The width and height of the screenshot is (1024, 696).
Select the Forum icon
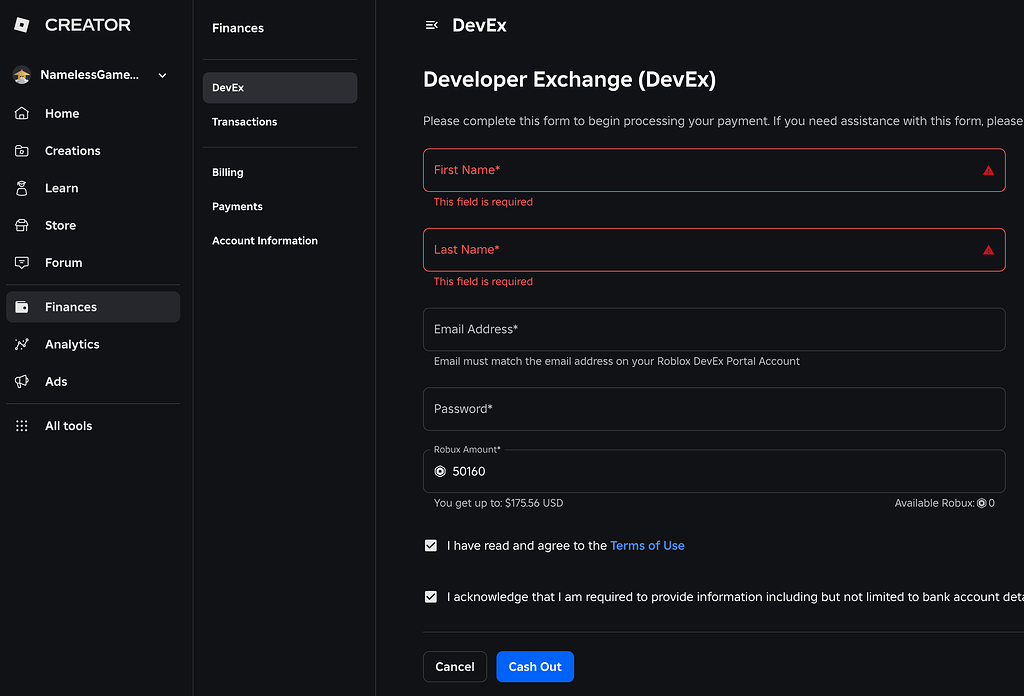21,262
